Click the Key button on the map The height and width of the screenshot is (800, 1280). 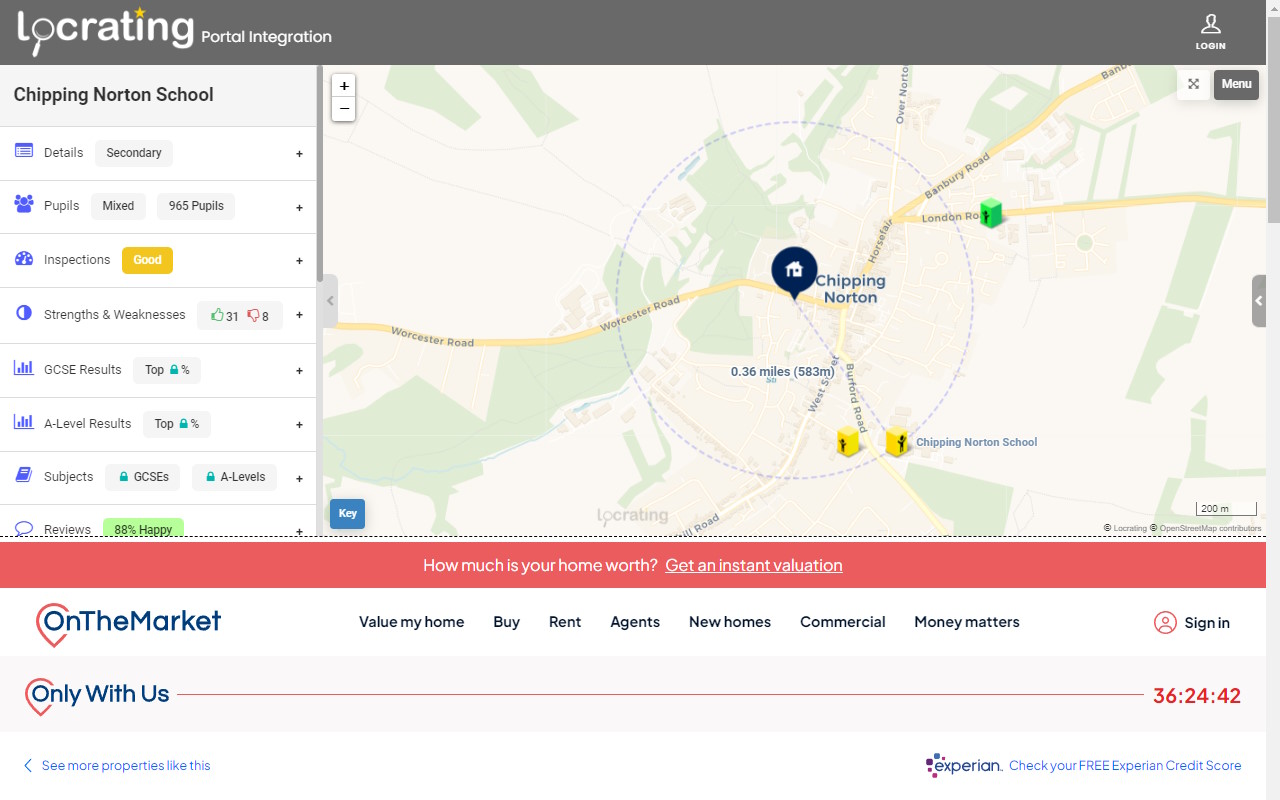(347, 513)
